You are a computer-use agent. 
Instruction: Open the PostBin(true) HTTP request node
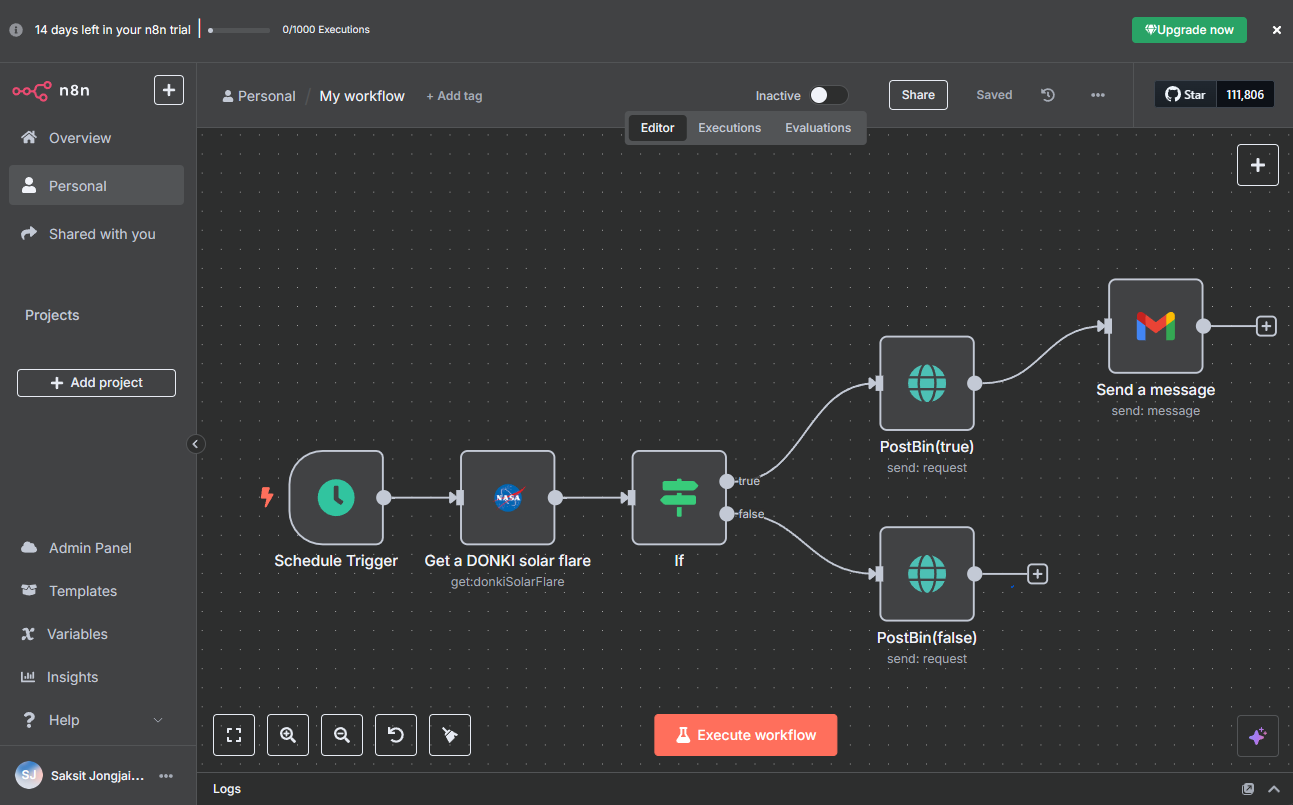[x=926, y=383]
